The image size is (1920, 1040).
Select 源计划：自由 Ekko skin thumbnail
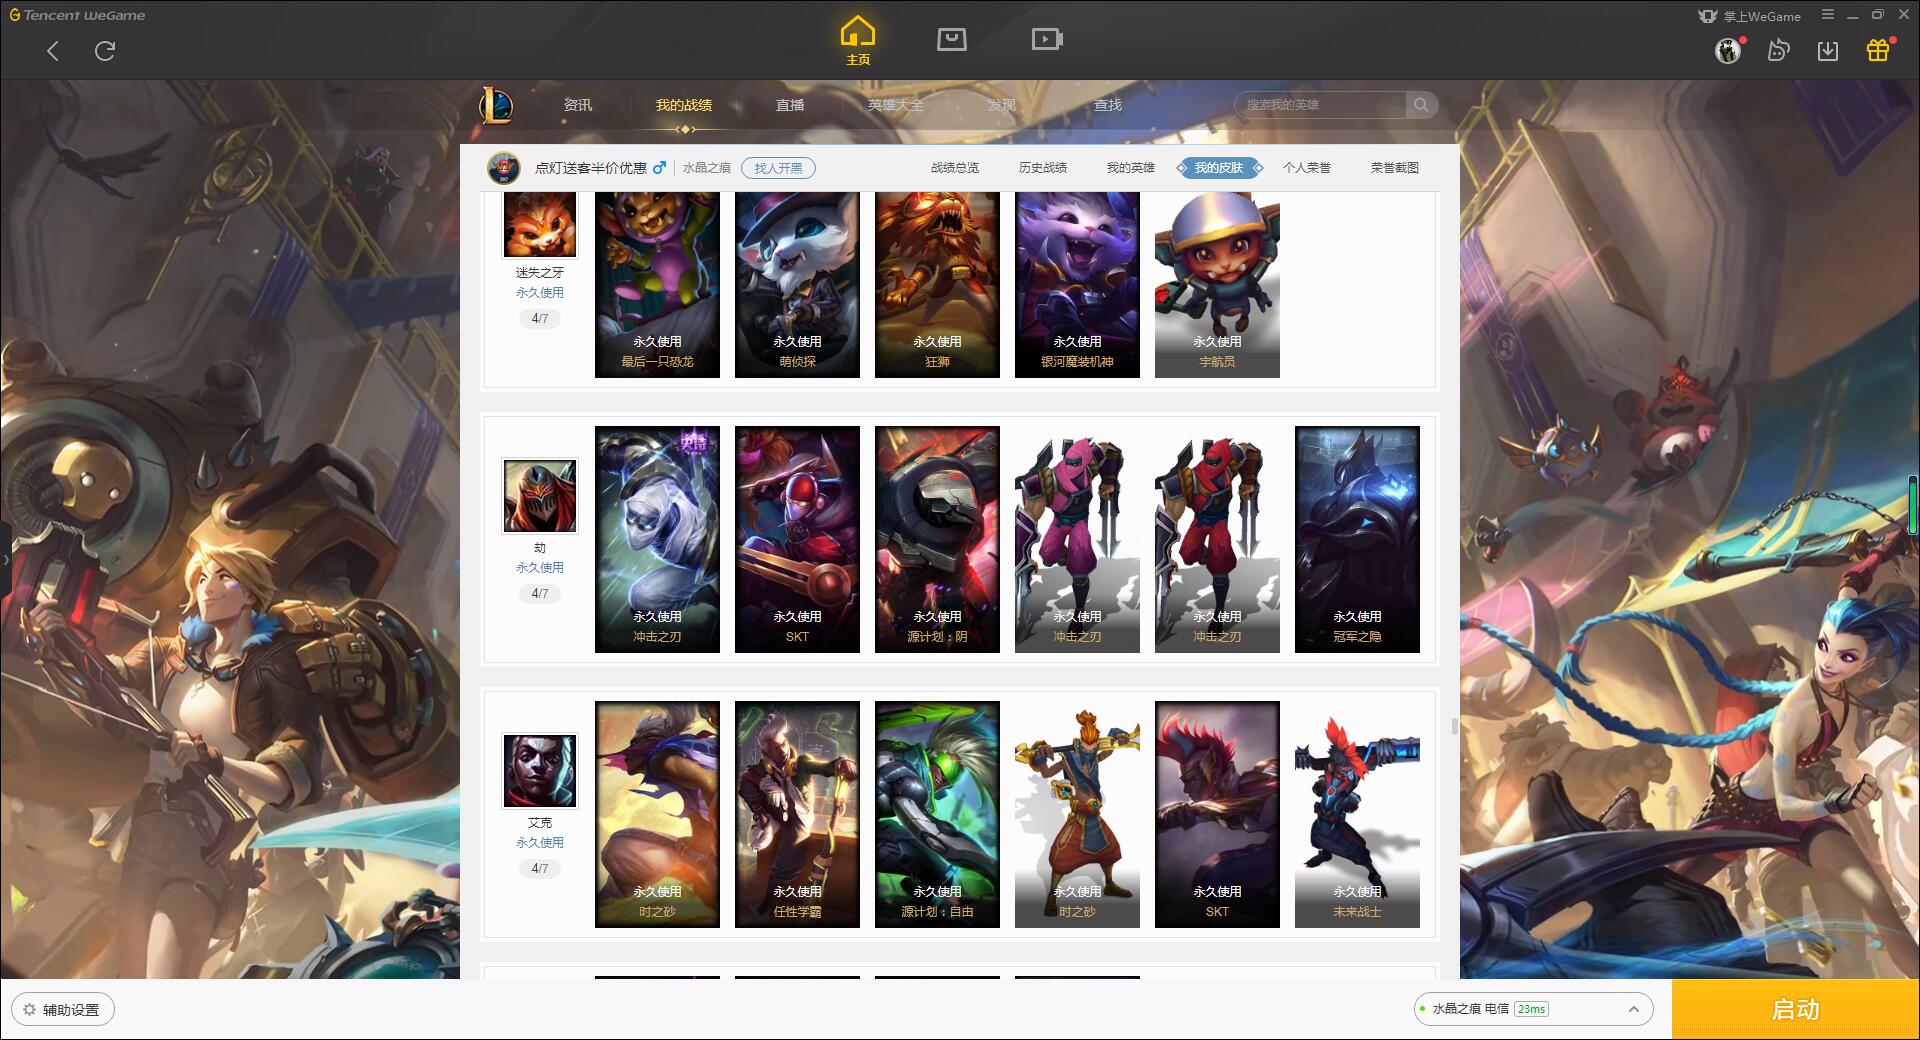937,814
